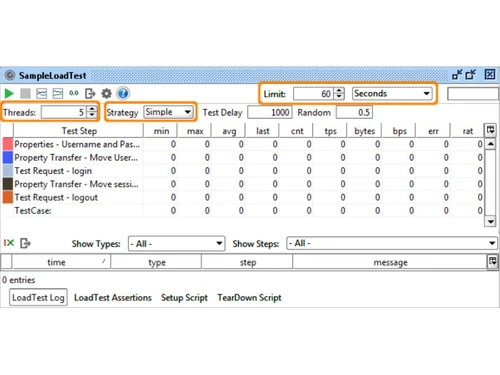Click the orange swatch for logout request

pos(8,197)
